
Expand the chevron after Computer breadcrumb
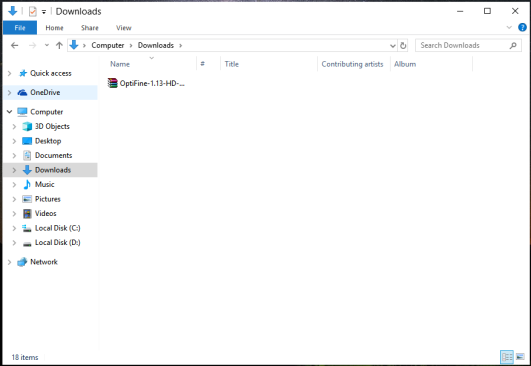(131, 45)
